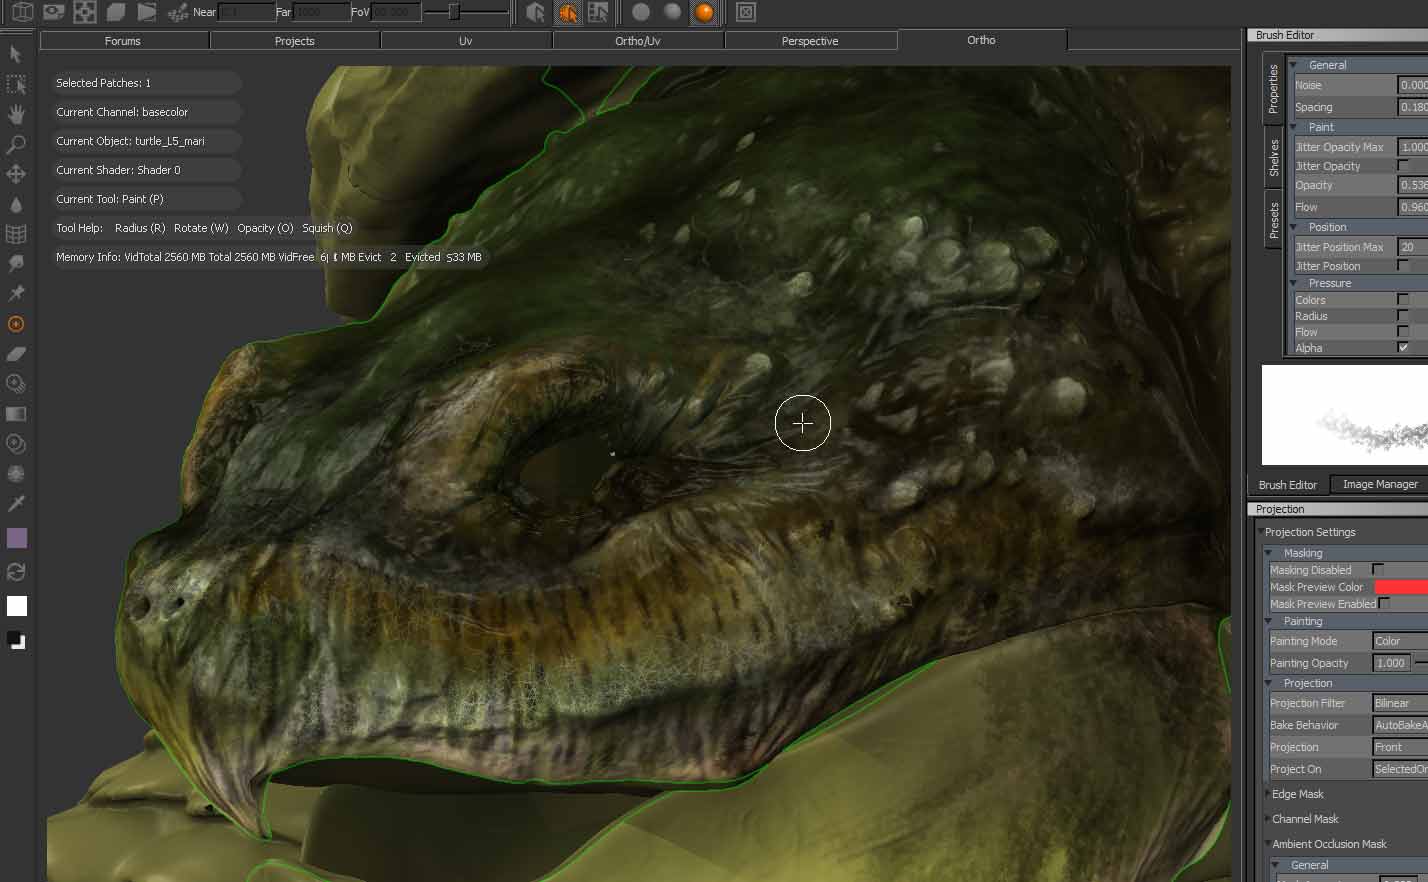Collapse the Position section
This screenshot has height=882, width=1428.
click(1294, 227)
